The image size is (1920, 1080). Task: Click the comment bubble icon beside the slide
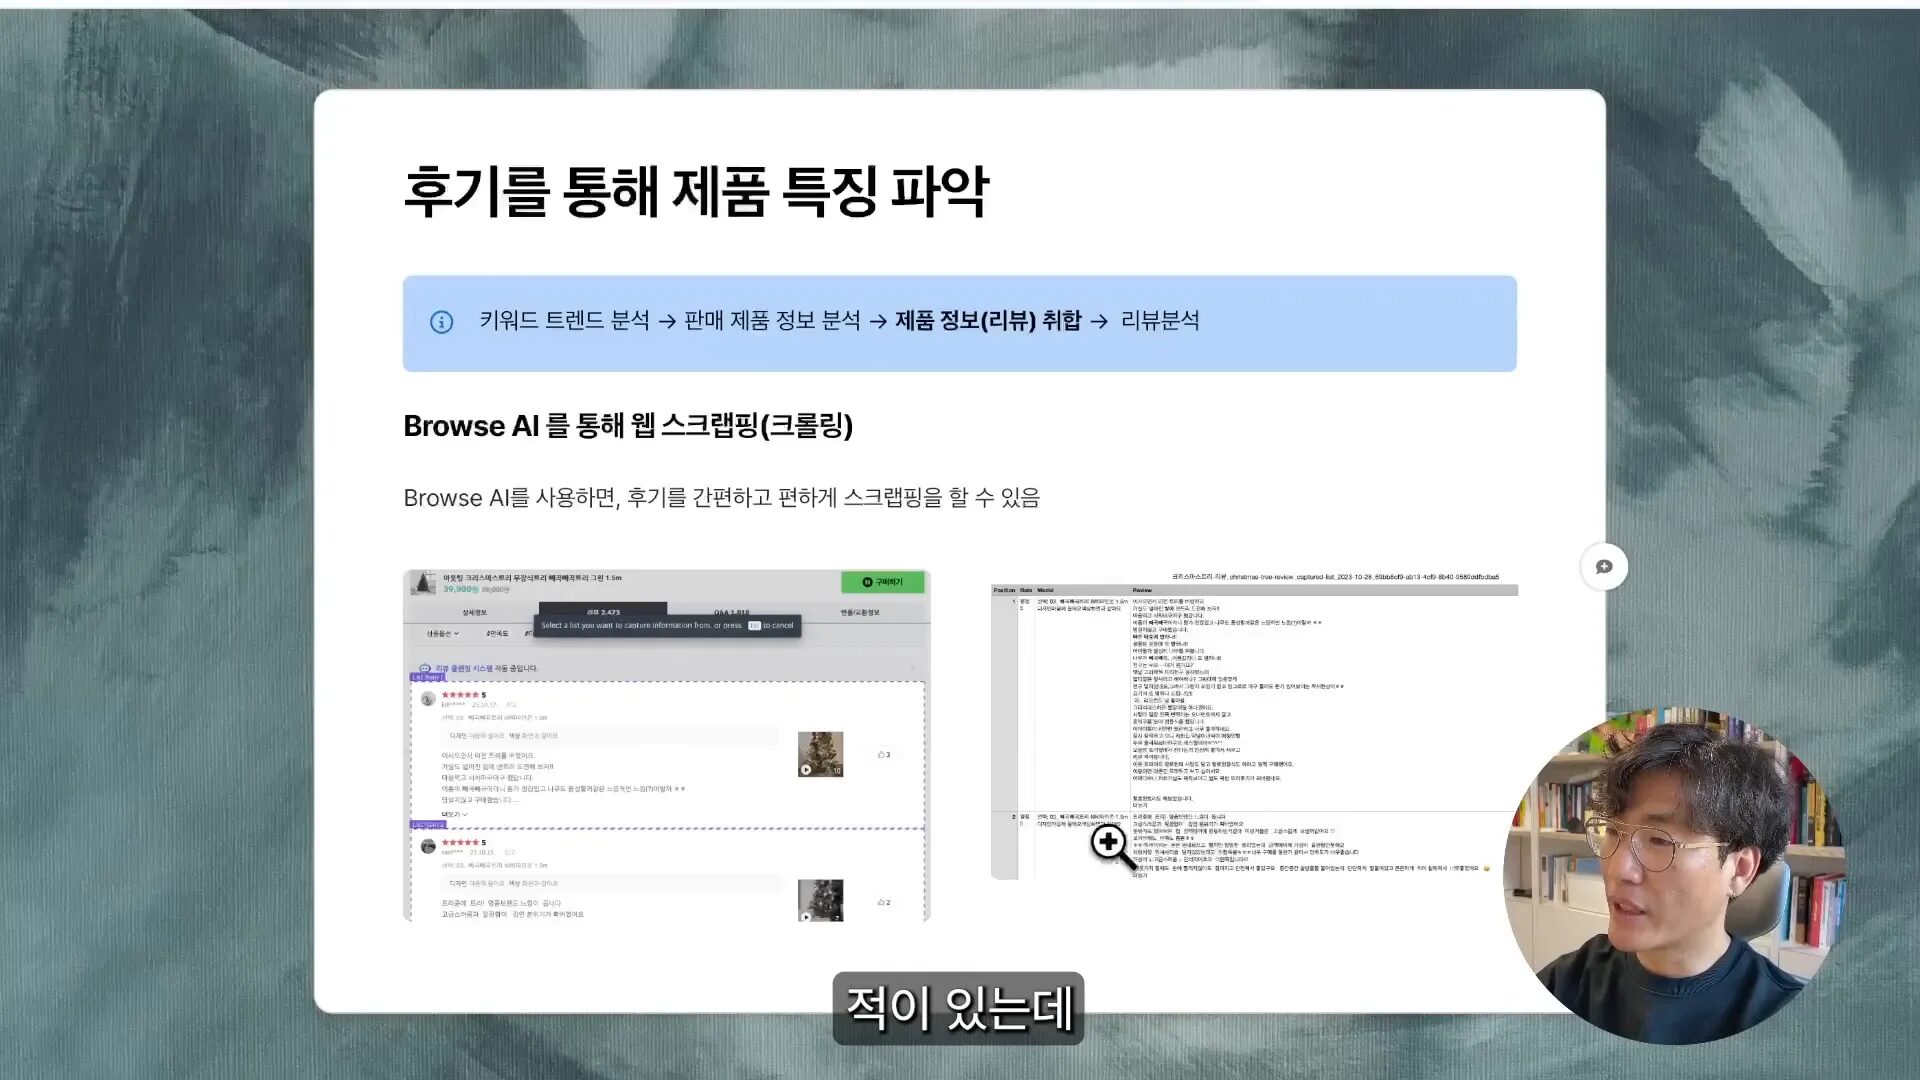pyautogui.click(x=1604, y=567)
